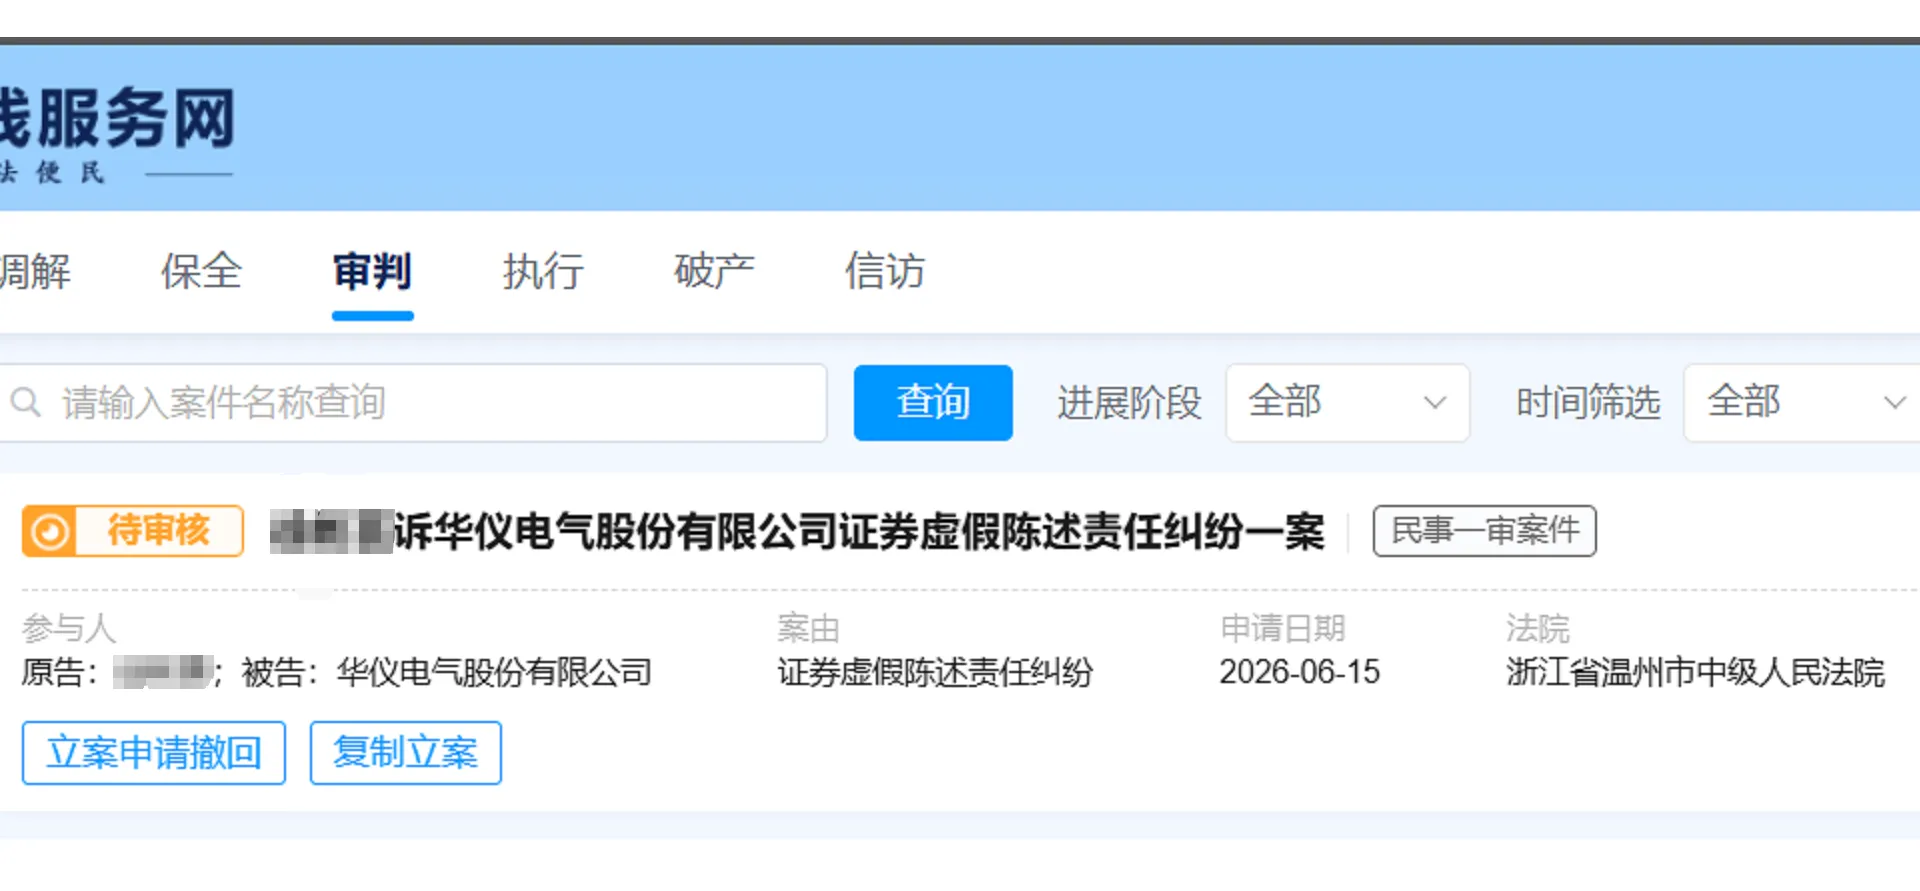
Task: Click the 时间筛选 label
Action: pos(1588,403)
